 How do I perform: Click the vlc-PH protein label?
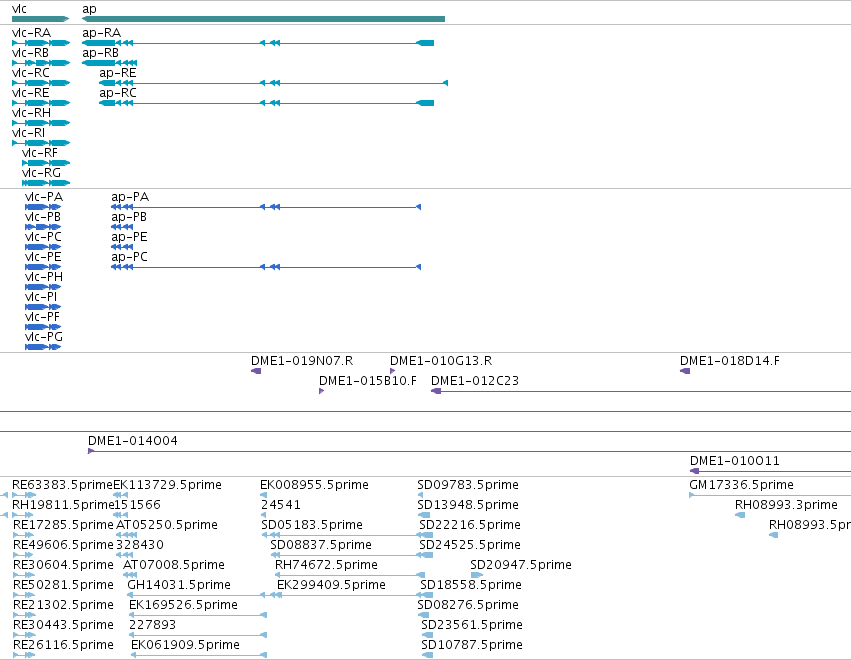point(44,277)
